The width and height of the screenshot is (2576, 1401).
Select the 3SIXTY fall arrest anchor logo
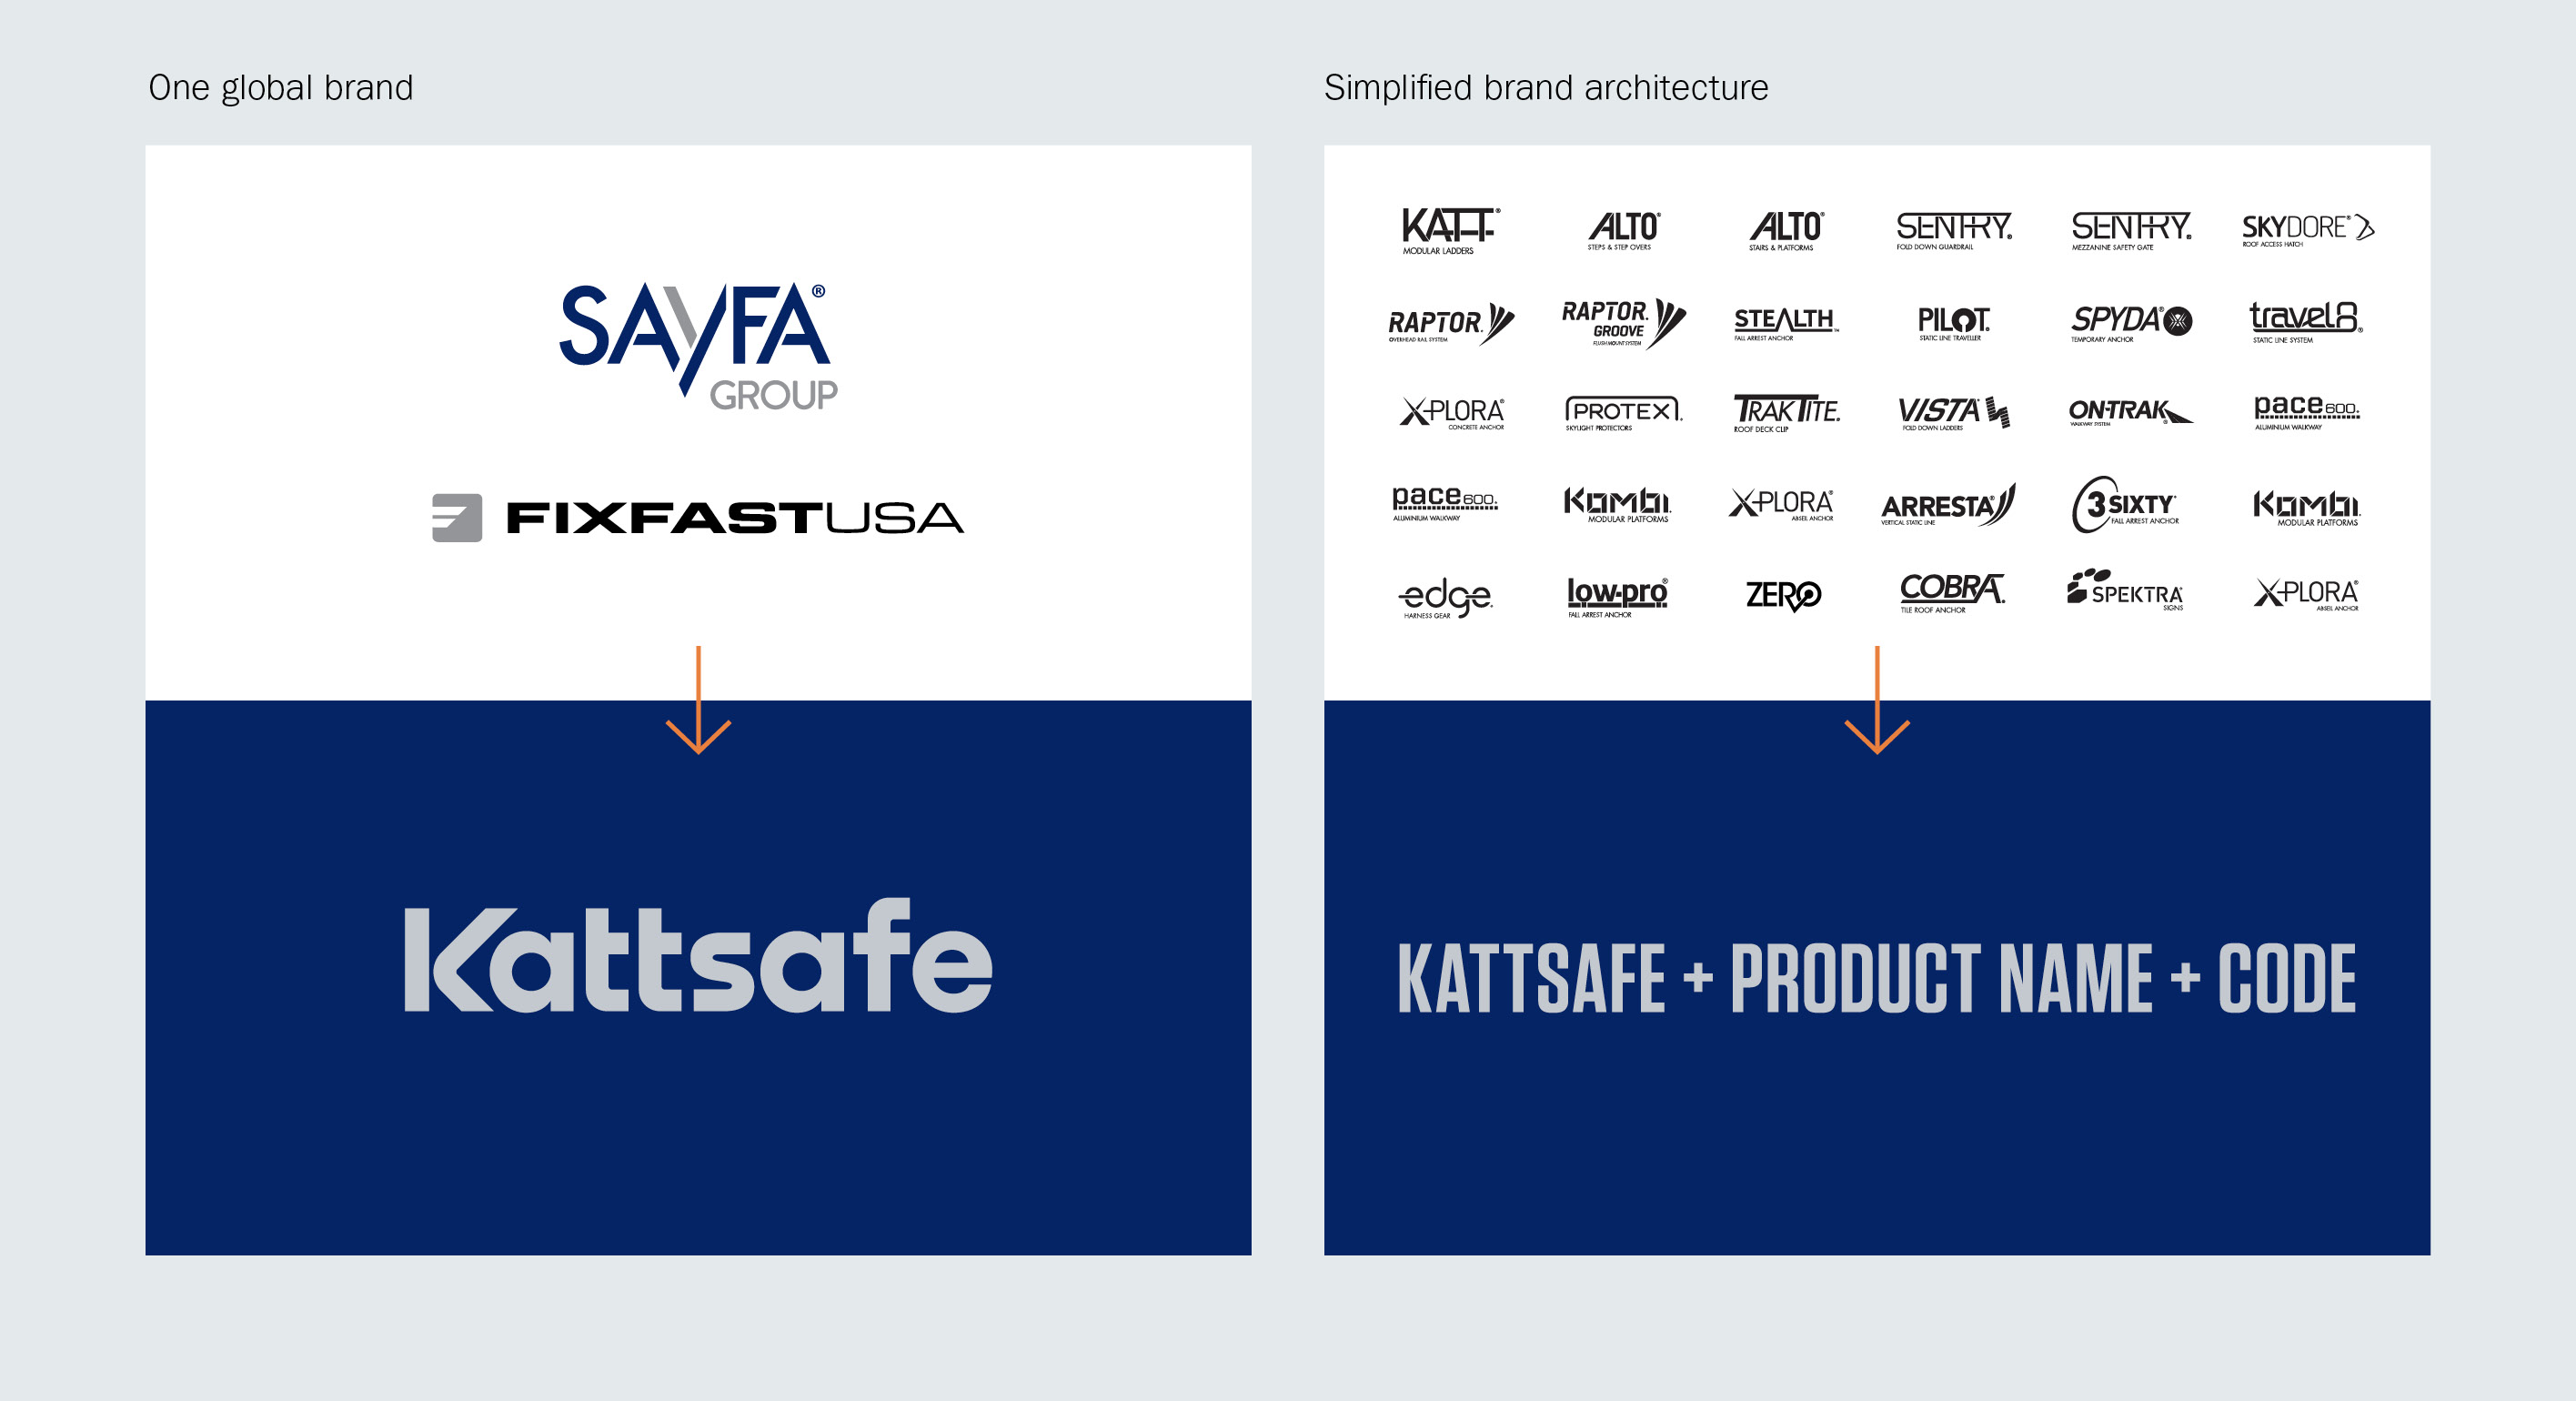[x=2126, y=506]
